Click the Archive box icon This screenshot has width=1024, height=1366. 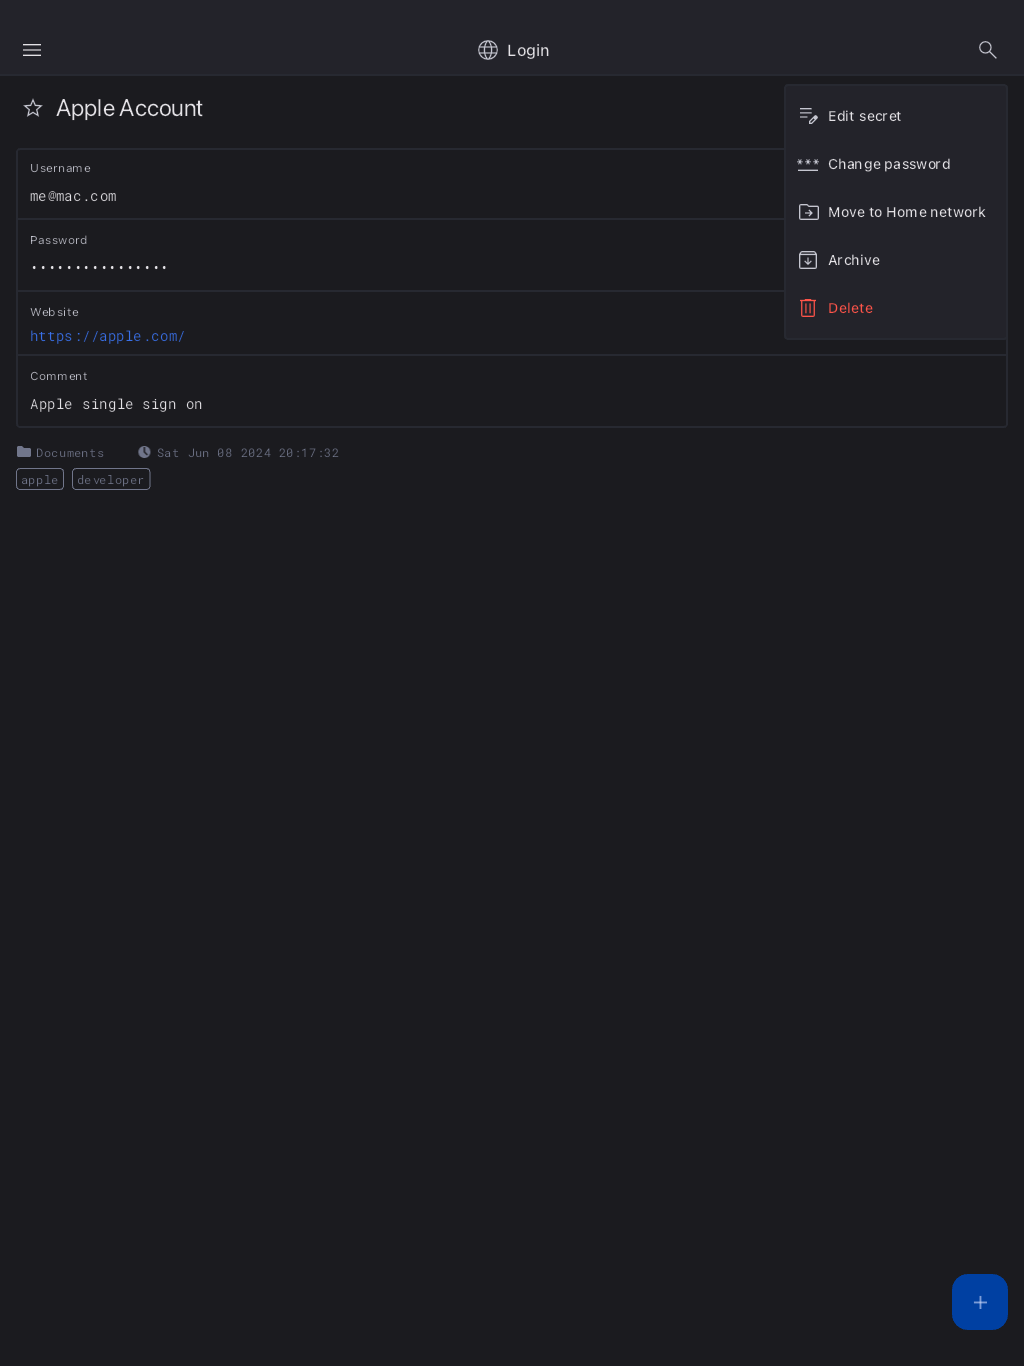click(x=808, y=260)
